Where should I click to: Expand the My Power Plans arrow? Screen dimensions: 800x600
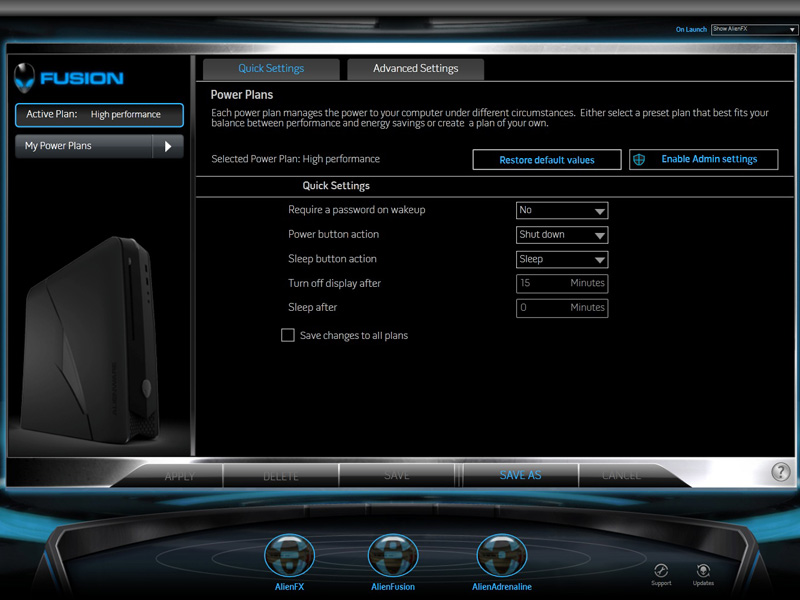pyautogui.click(x=168, y=146)
